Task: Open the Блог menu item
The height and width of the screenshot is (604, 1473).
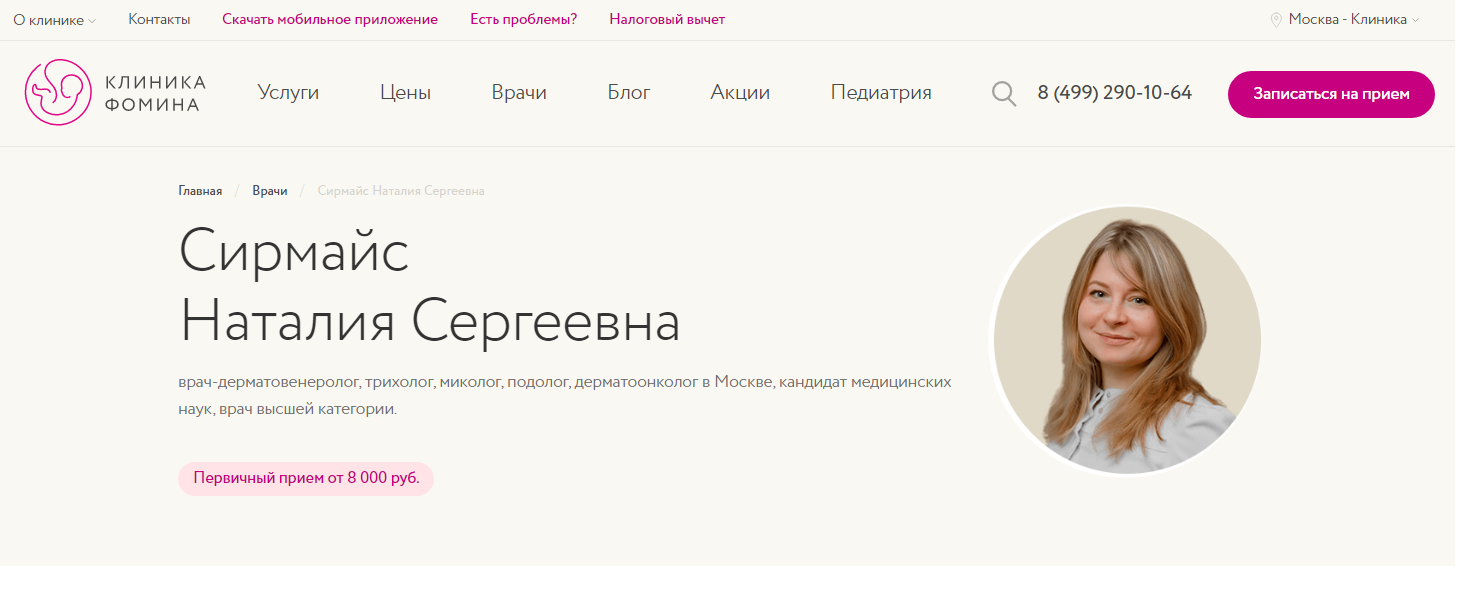Action: 629,93
